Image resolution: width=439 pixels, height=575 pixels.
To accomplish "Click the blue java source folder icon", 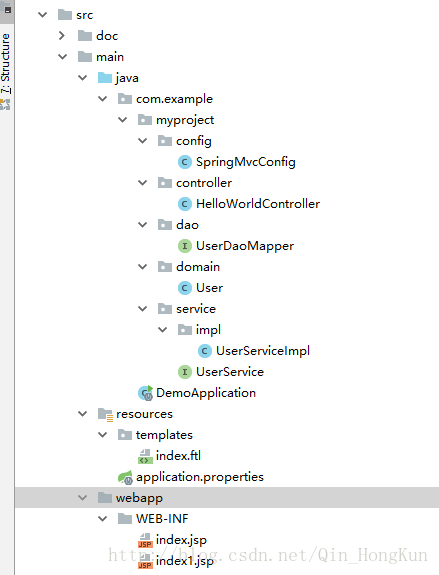I will 105,78.
